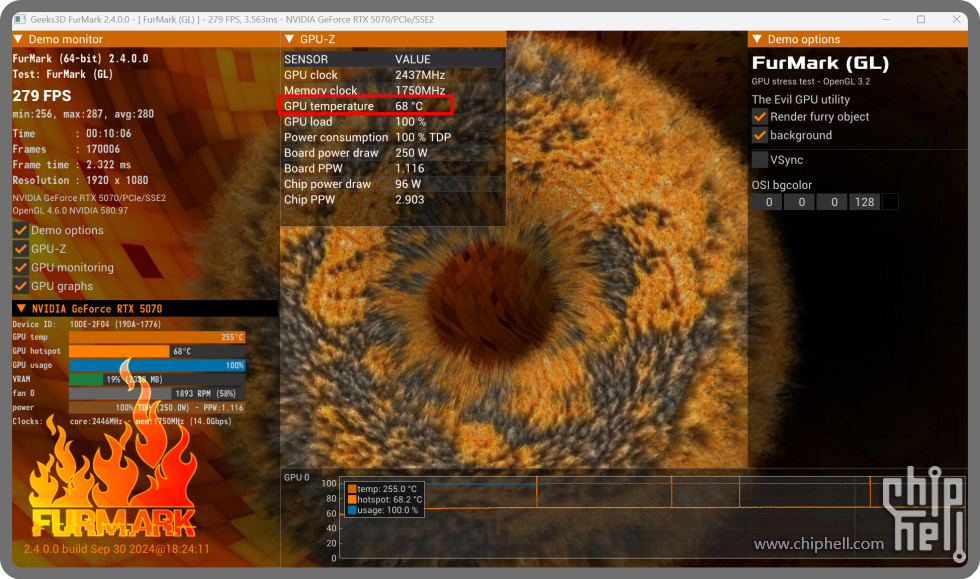Click the Resolution 1920 x 1080 line
Viewport: 980px width, 579px height.
[x=81, y=181]
